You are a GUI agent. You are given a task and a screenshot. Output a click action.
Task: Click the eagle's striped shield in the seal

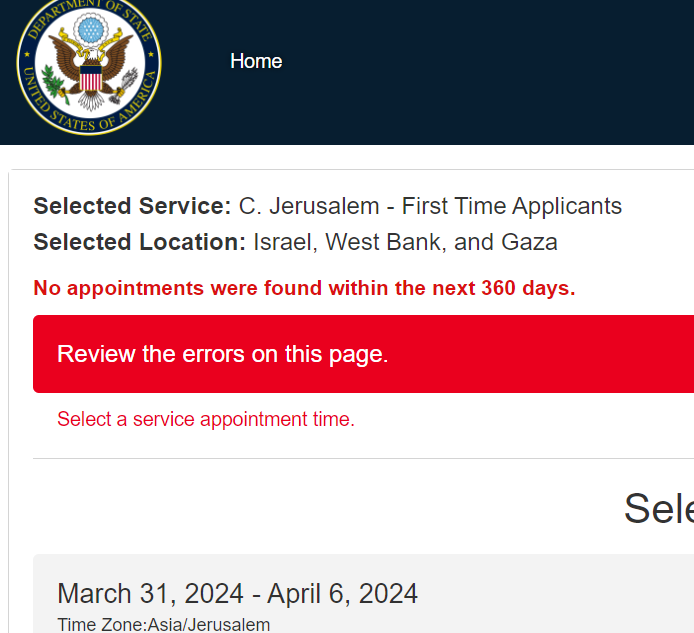(90, 78)
